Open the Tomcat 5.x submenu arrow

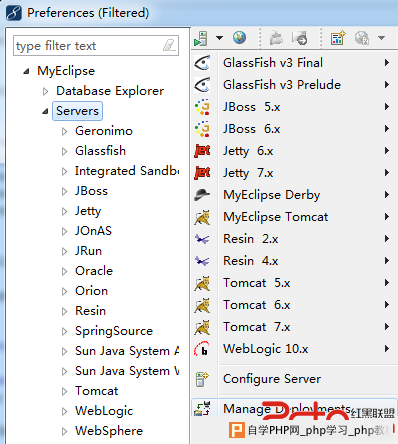pyautogui.click(x=387, y=283)
